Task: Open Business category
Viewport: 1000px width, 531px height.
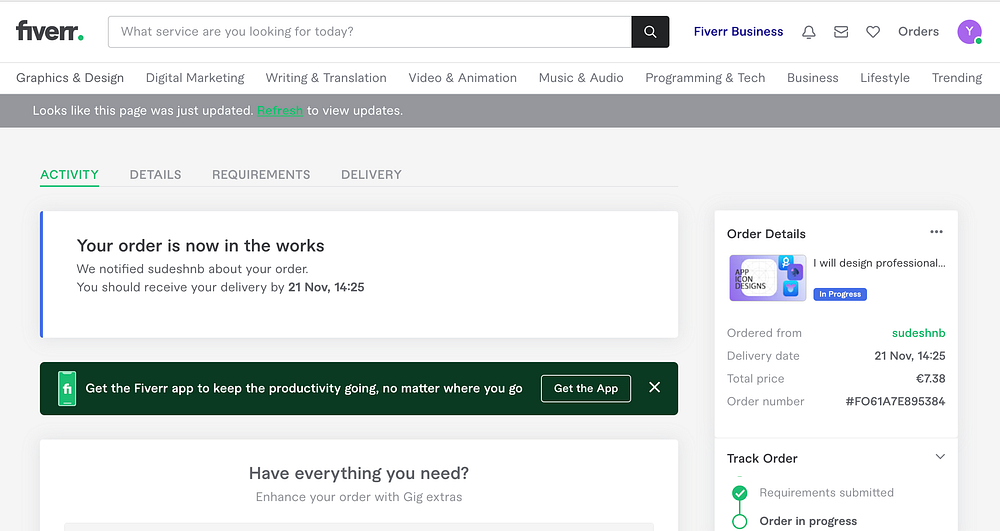Action: coord(812,78)
